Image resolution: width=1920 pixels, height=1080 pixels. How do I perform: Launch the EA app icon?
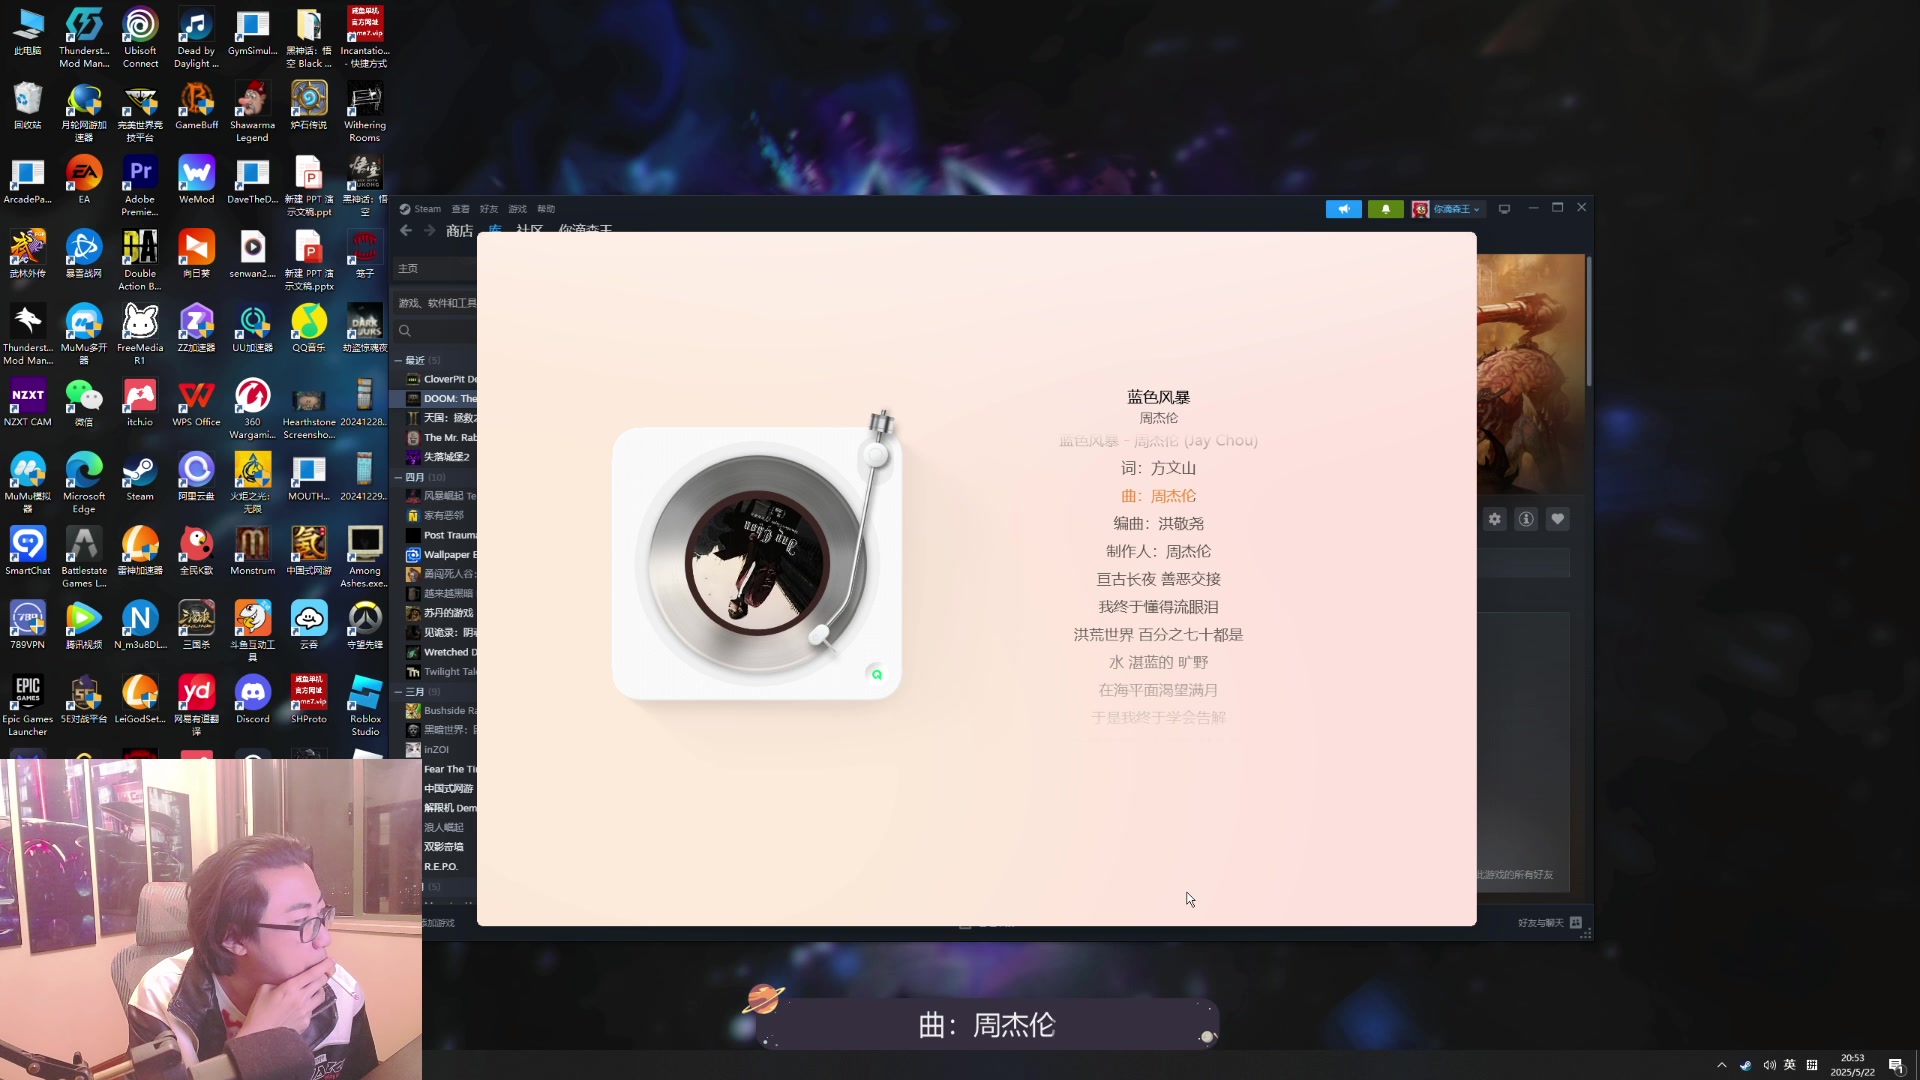click(84, 181)
